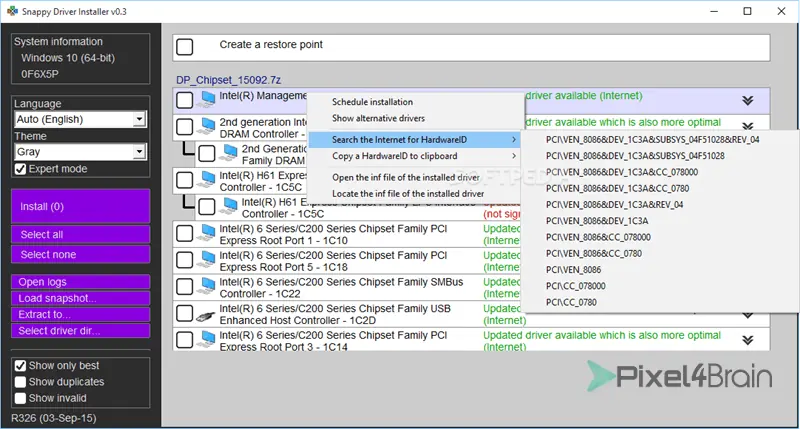800x429 pixels.
Task: Click the nested 2nd Generation Family DRAM device icon
Action: click(x=229, y=153)
